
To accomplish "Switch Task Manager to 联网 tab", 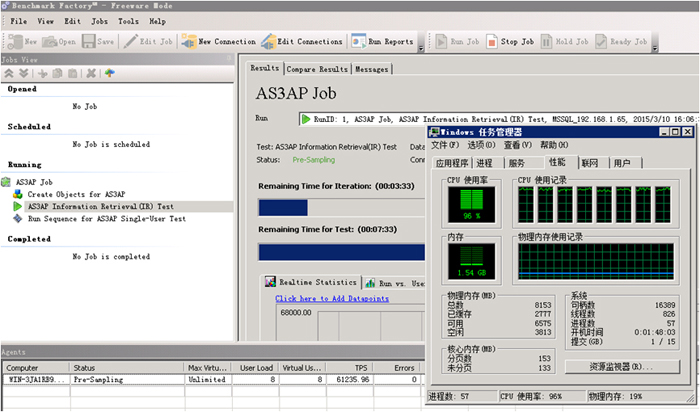I will pos(590,163).
